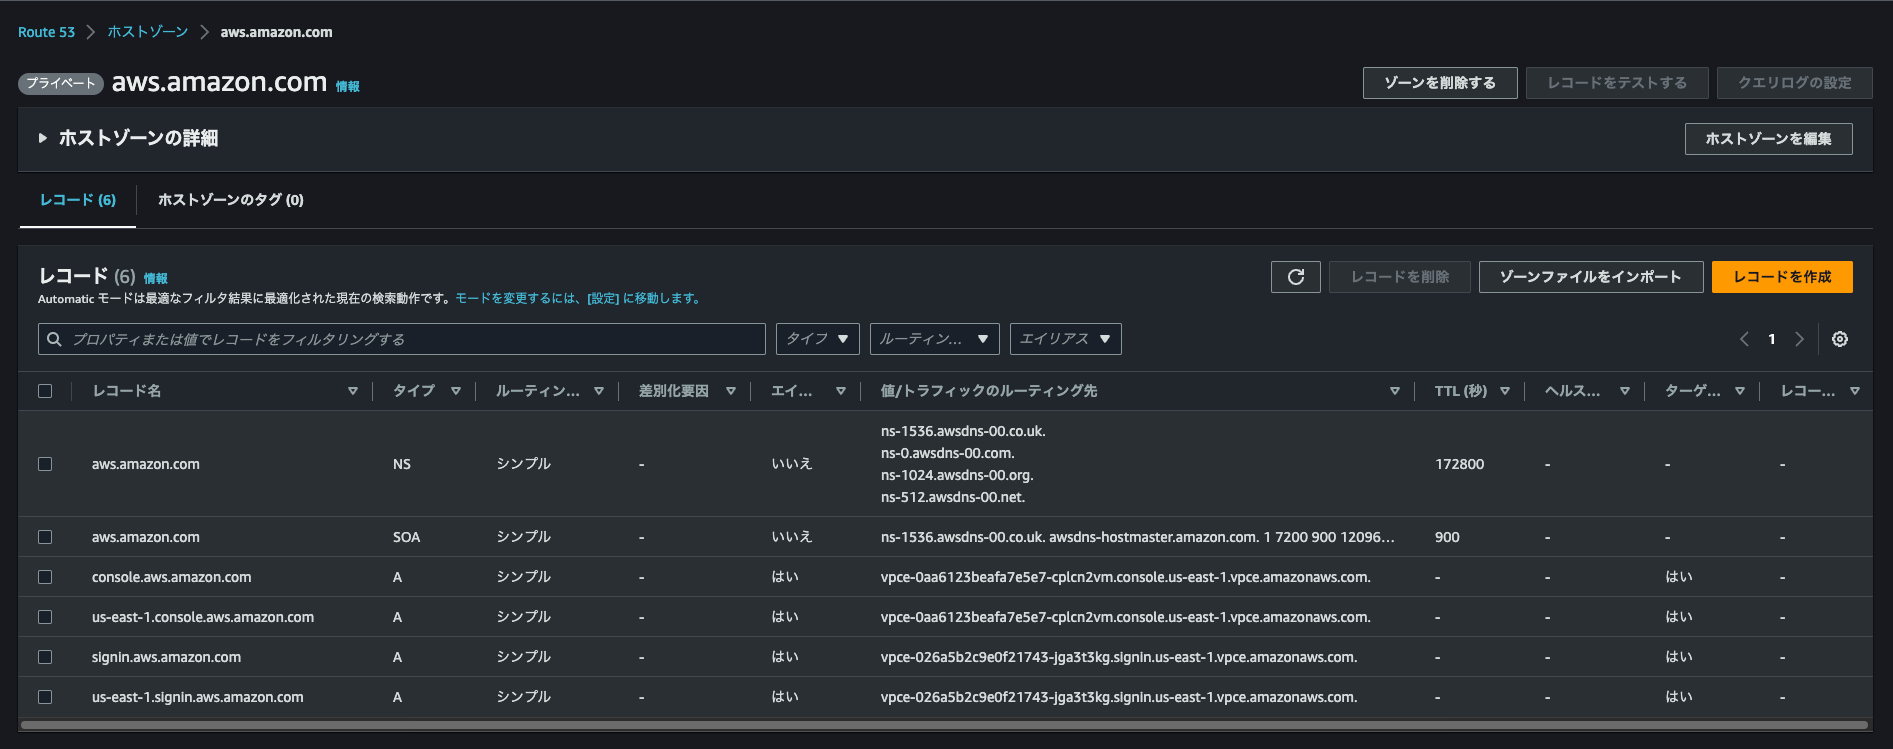Select console.aws.amazon.com record checkbox

tap(45, 577)
